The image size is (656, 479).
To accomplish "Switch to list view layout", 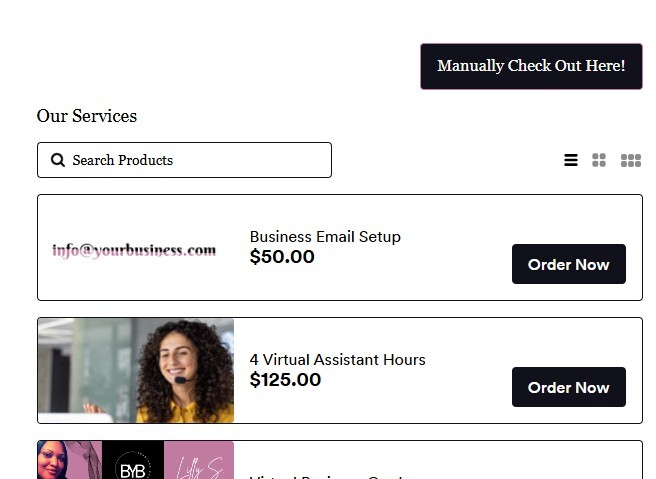I will [x=571, y=160].
